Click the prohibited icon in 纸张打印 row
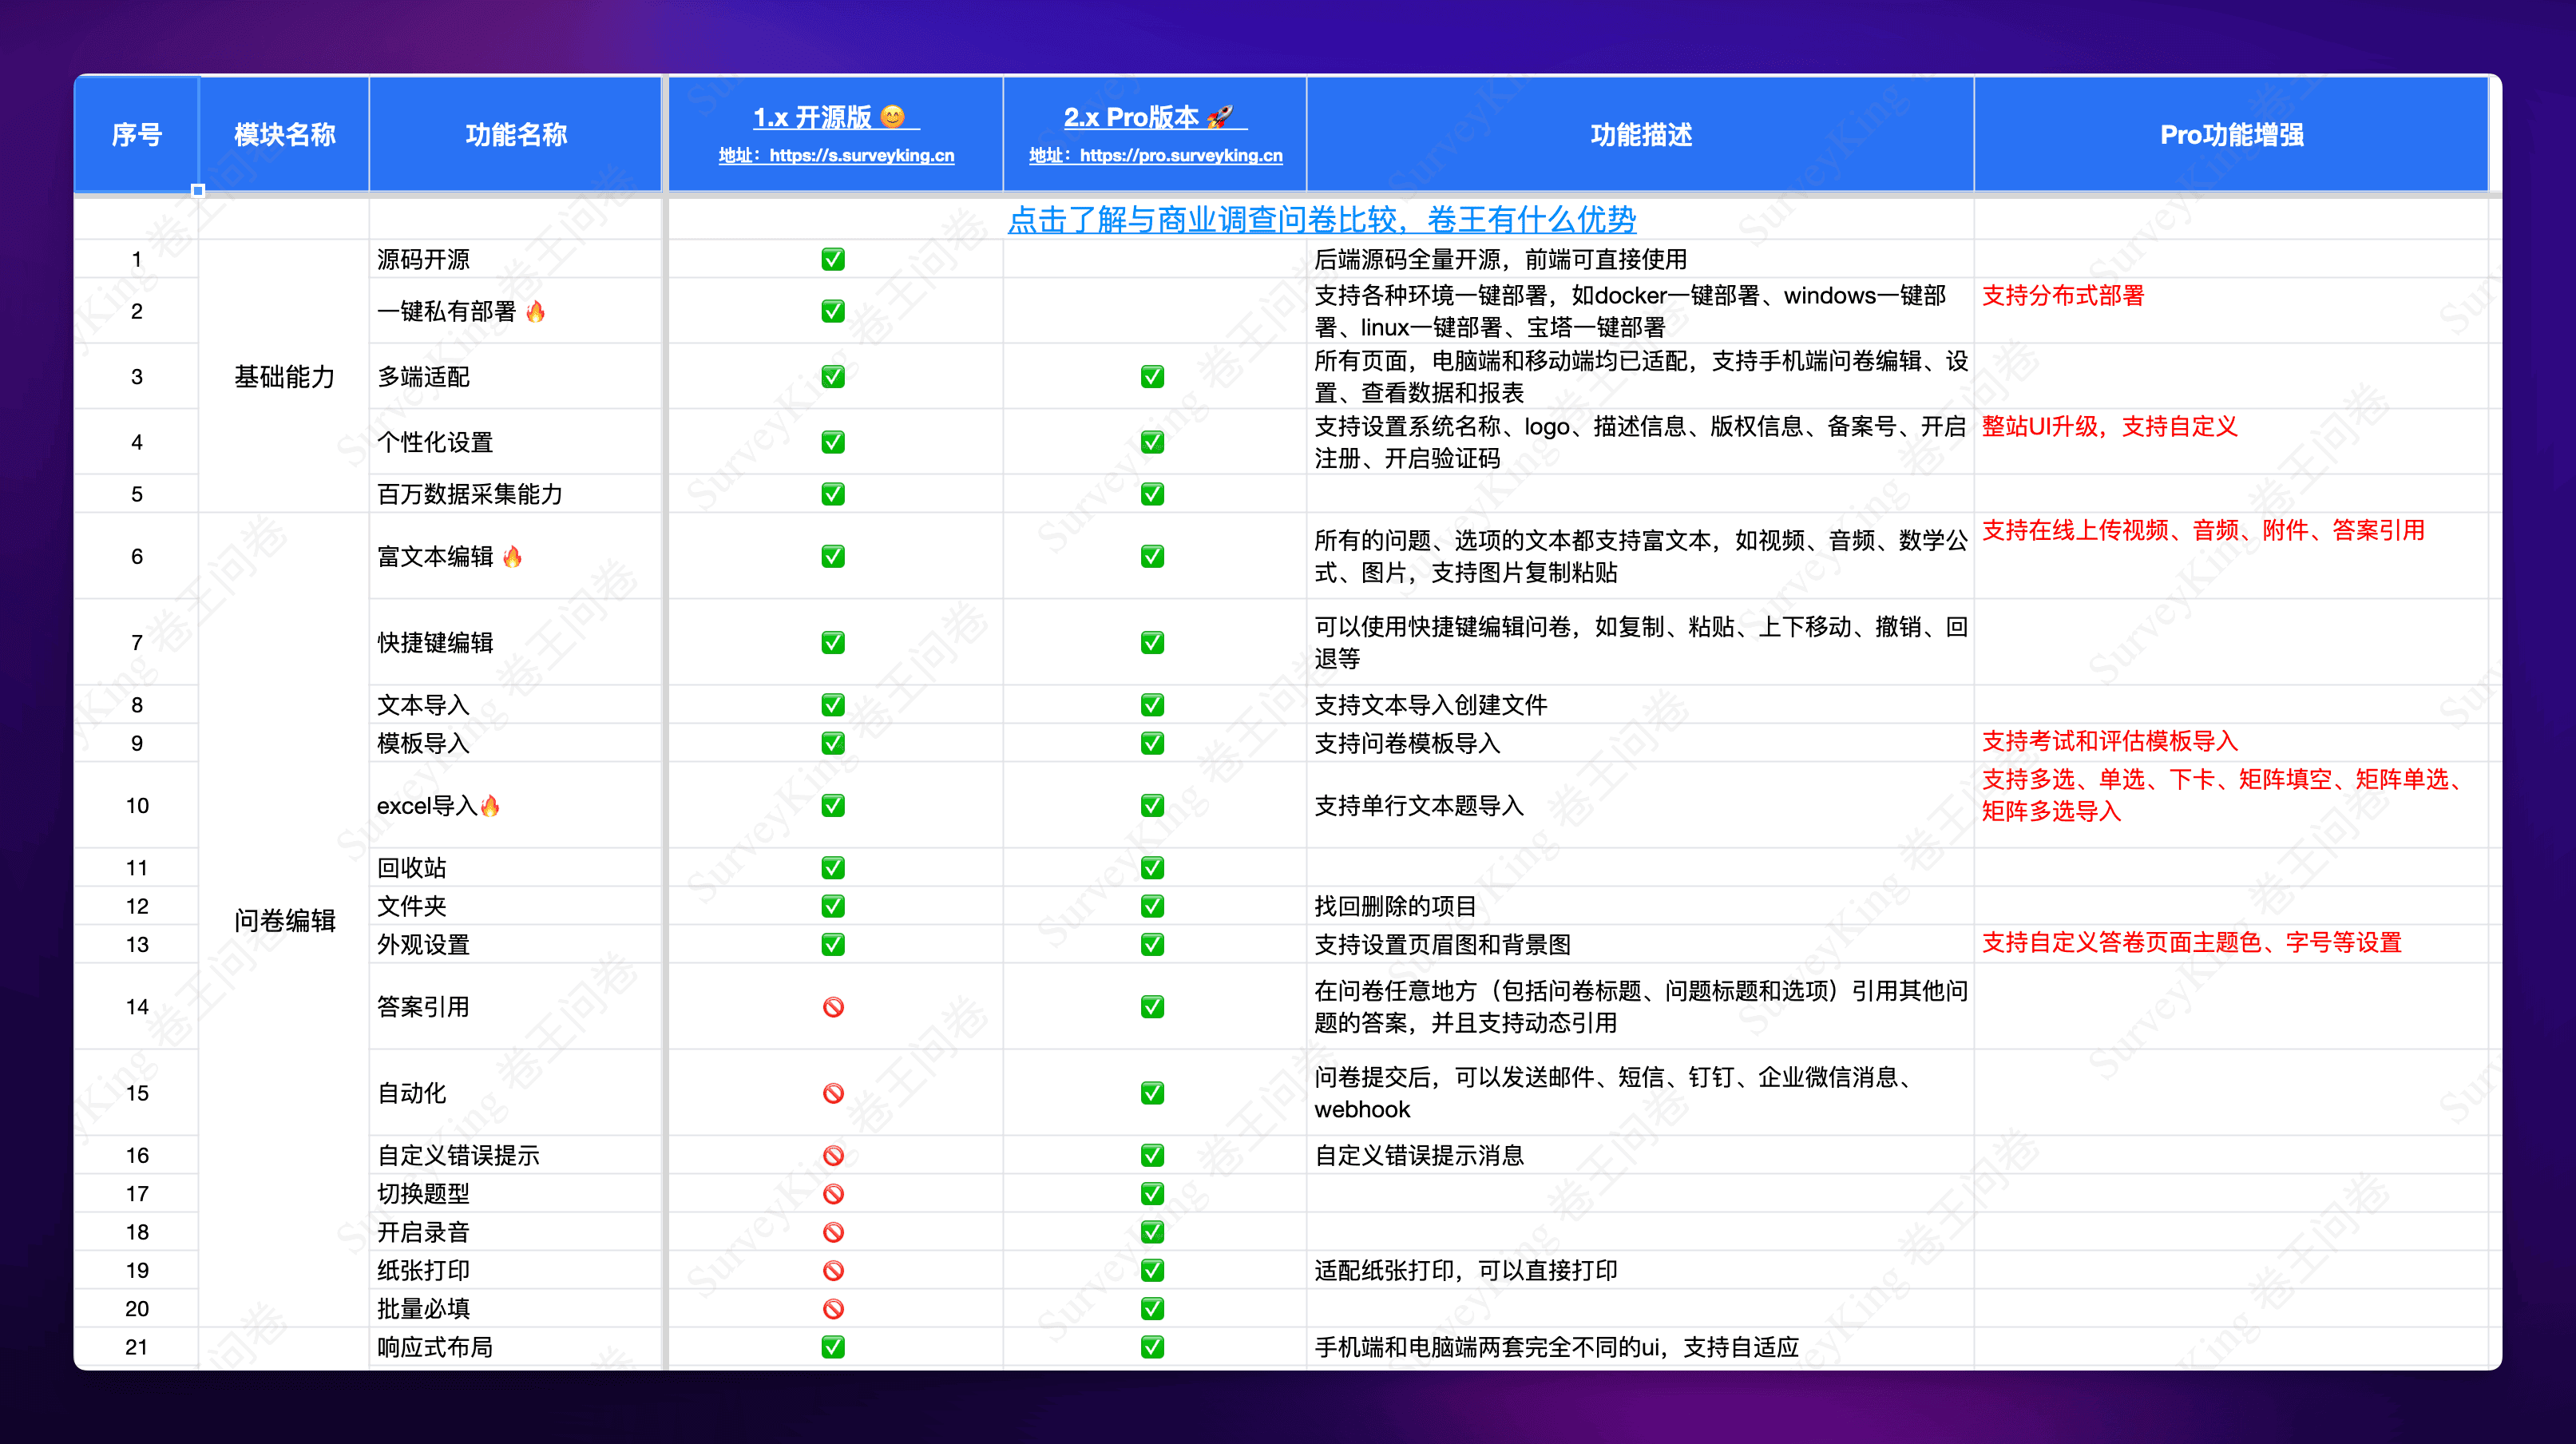This screenshot has width=2576, height=1444. [x=833, y=1270]
